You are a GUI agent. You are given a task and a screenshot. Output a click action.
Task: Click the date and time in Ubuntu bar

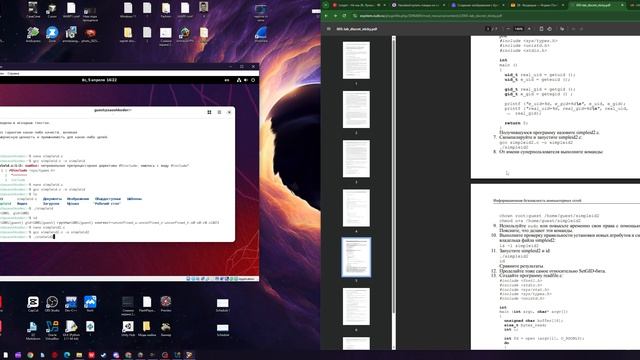tap(99, 80)
